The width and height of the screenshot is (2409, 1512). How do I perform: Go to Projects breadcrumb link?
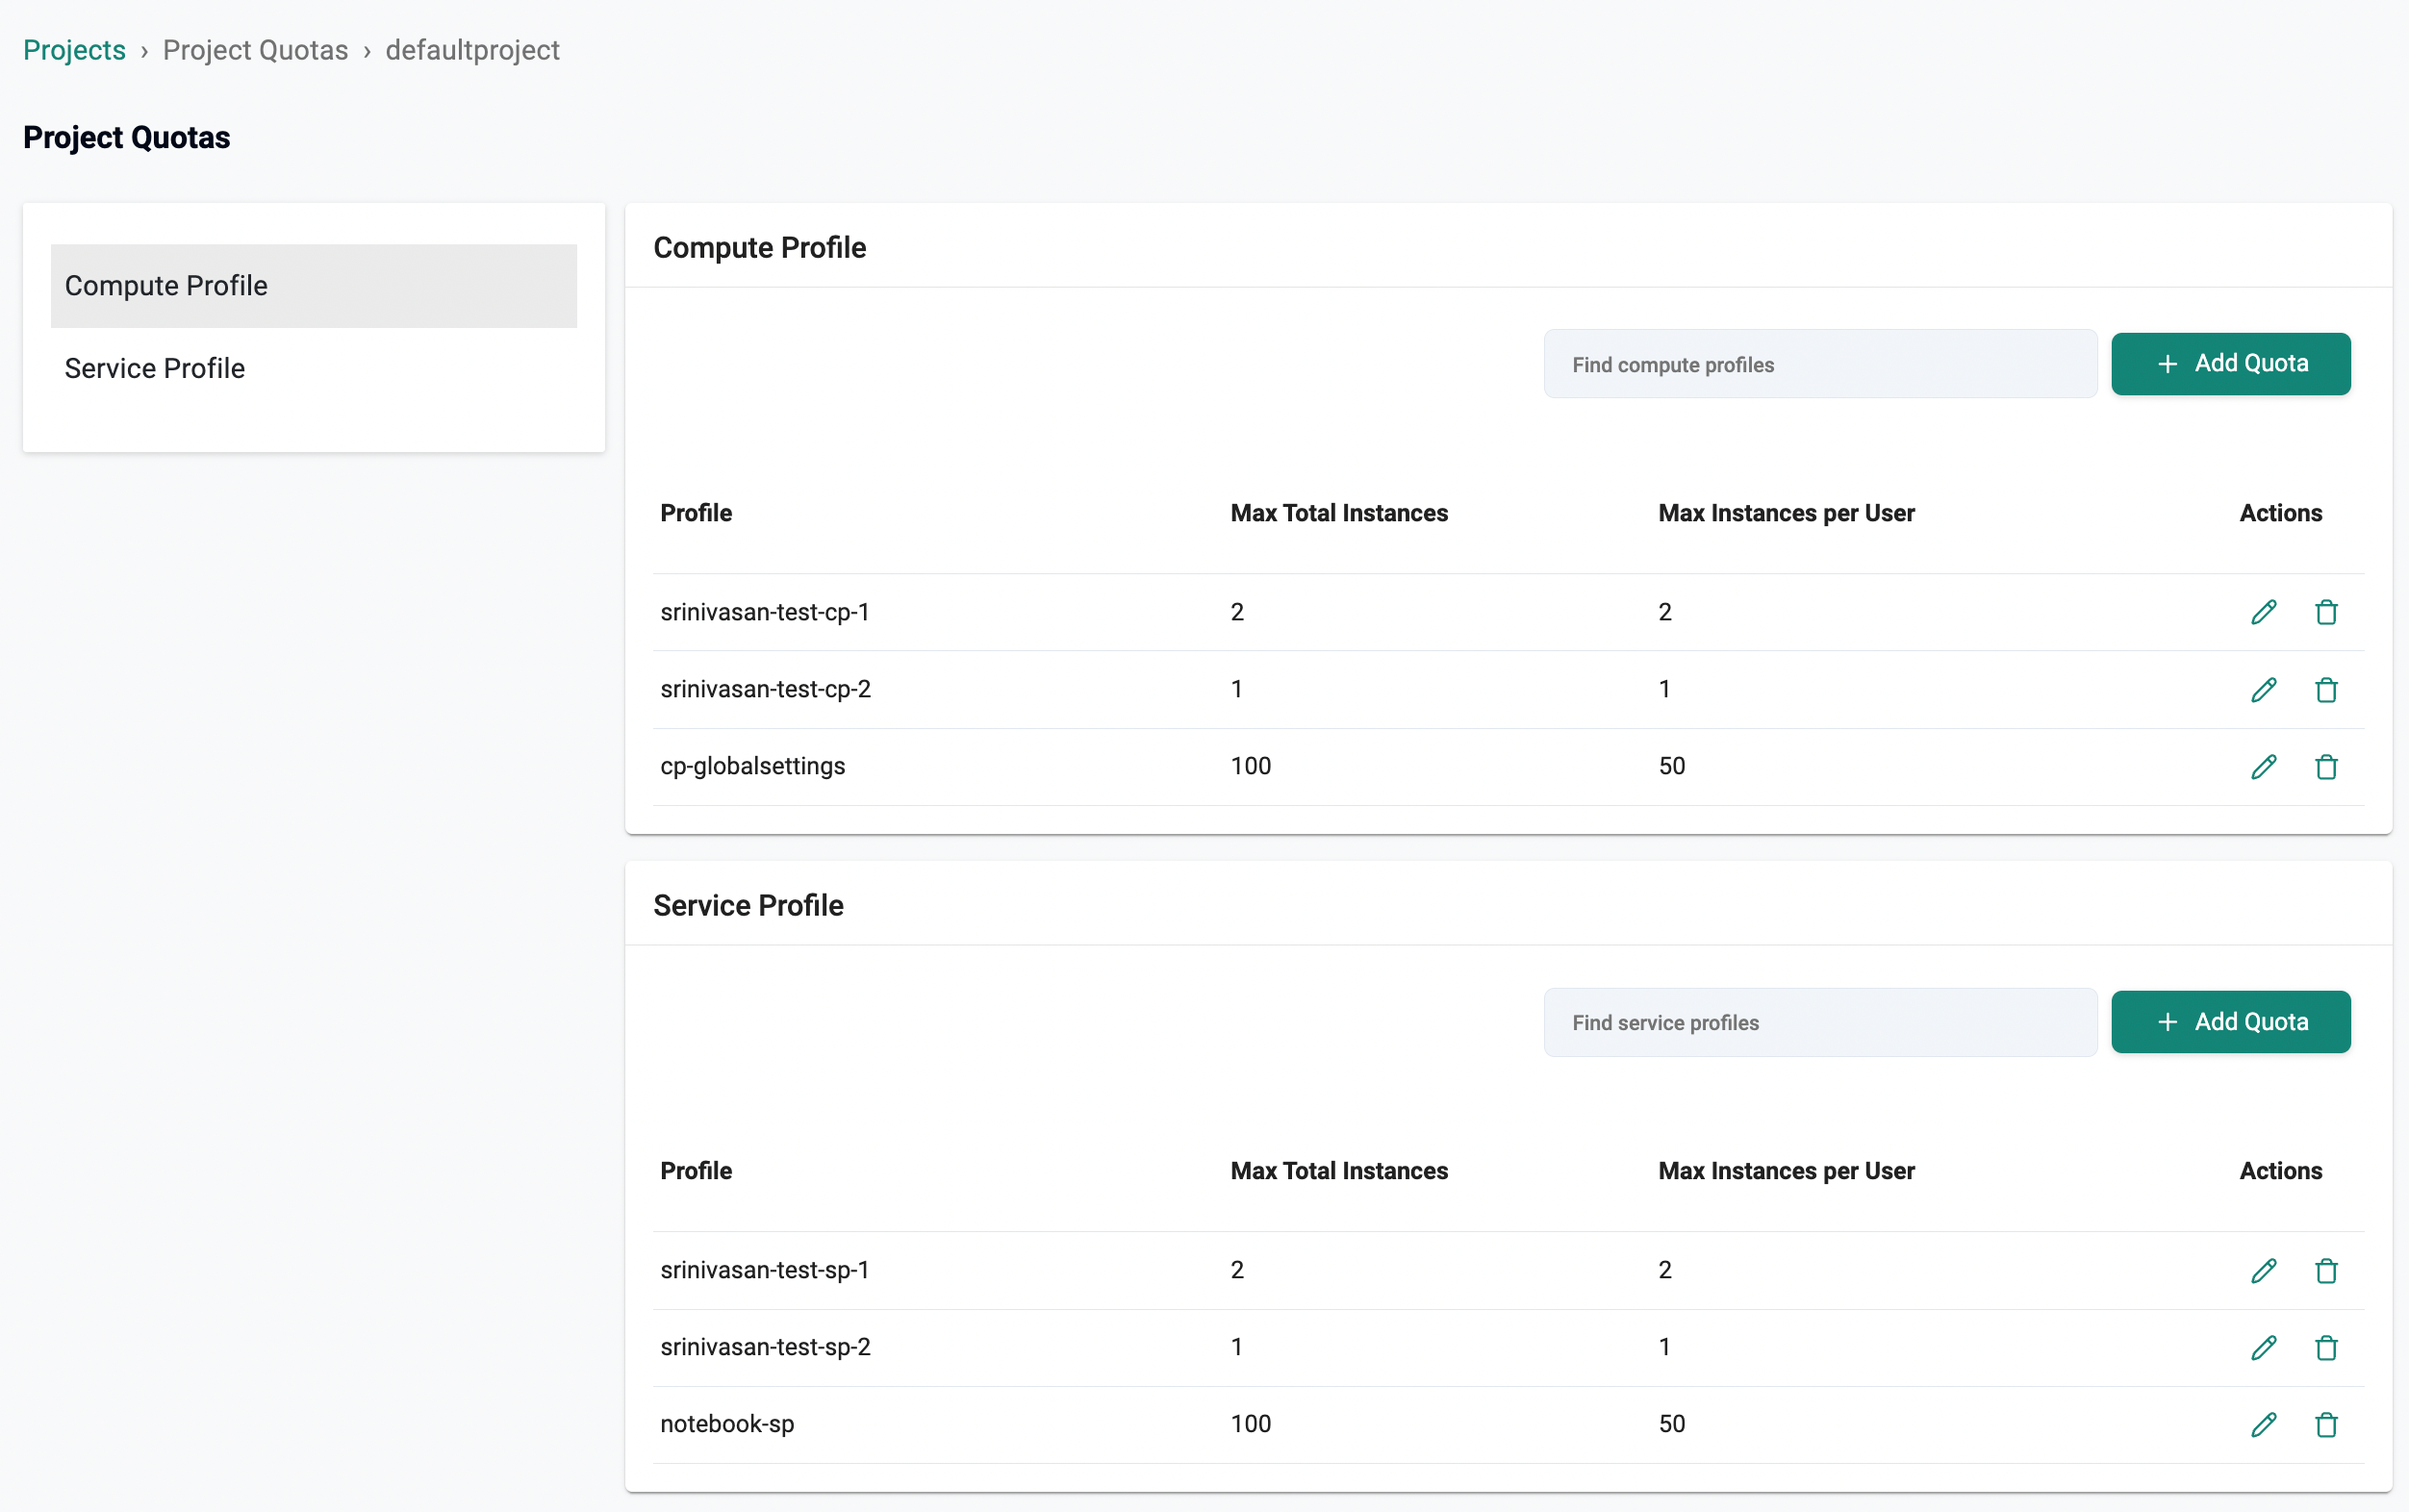click(x=74, y=50)
